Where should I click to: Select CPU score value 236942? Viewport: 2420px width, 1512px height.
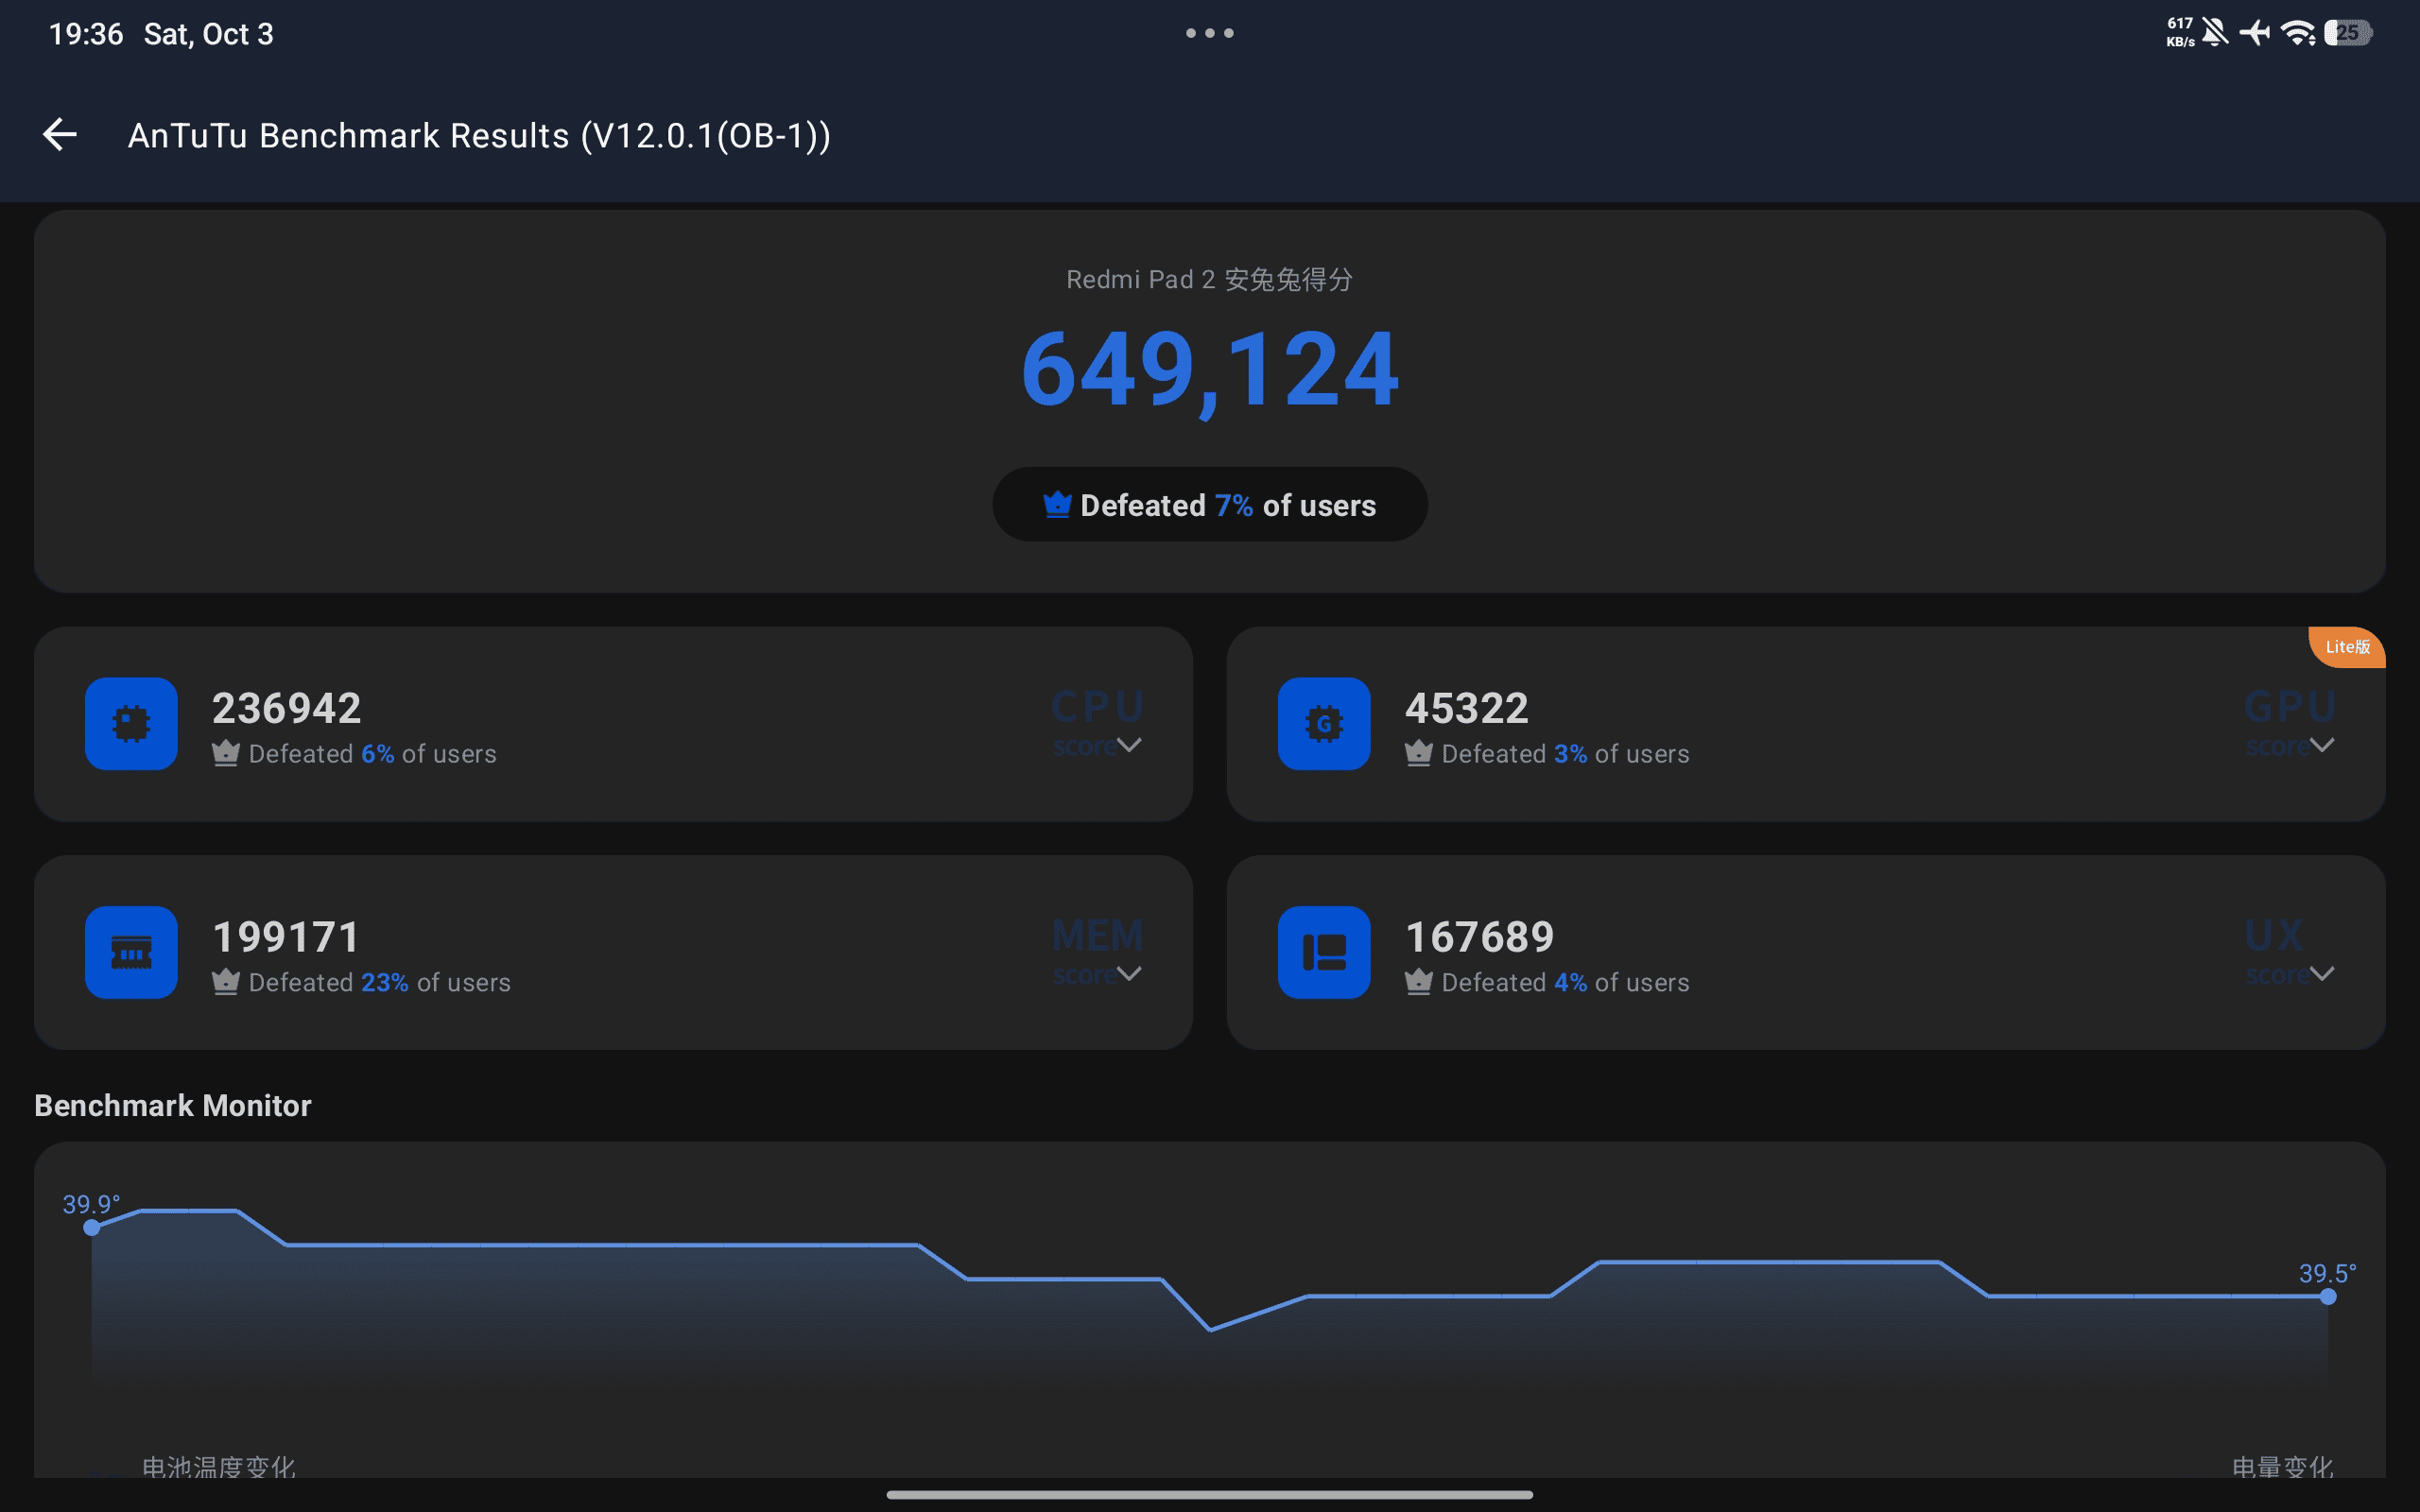287,708
